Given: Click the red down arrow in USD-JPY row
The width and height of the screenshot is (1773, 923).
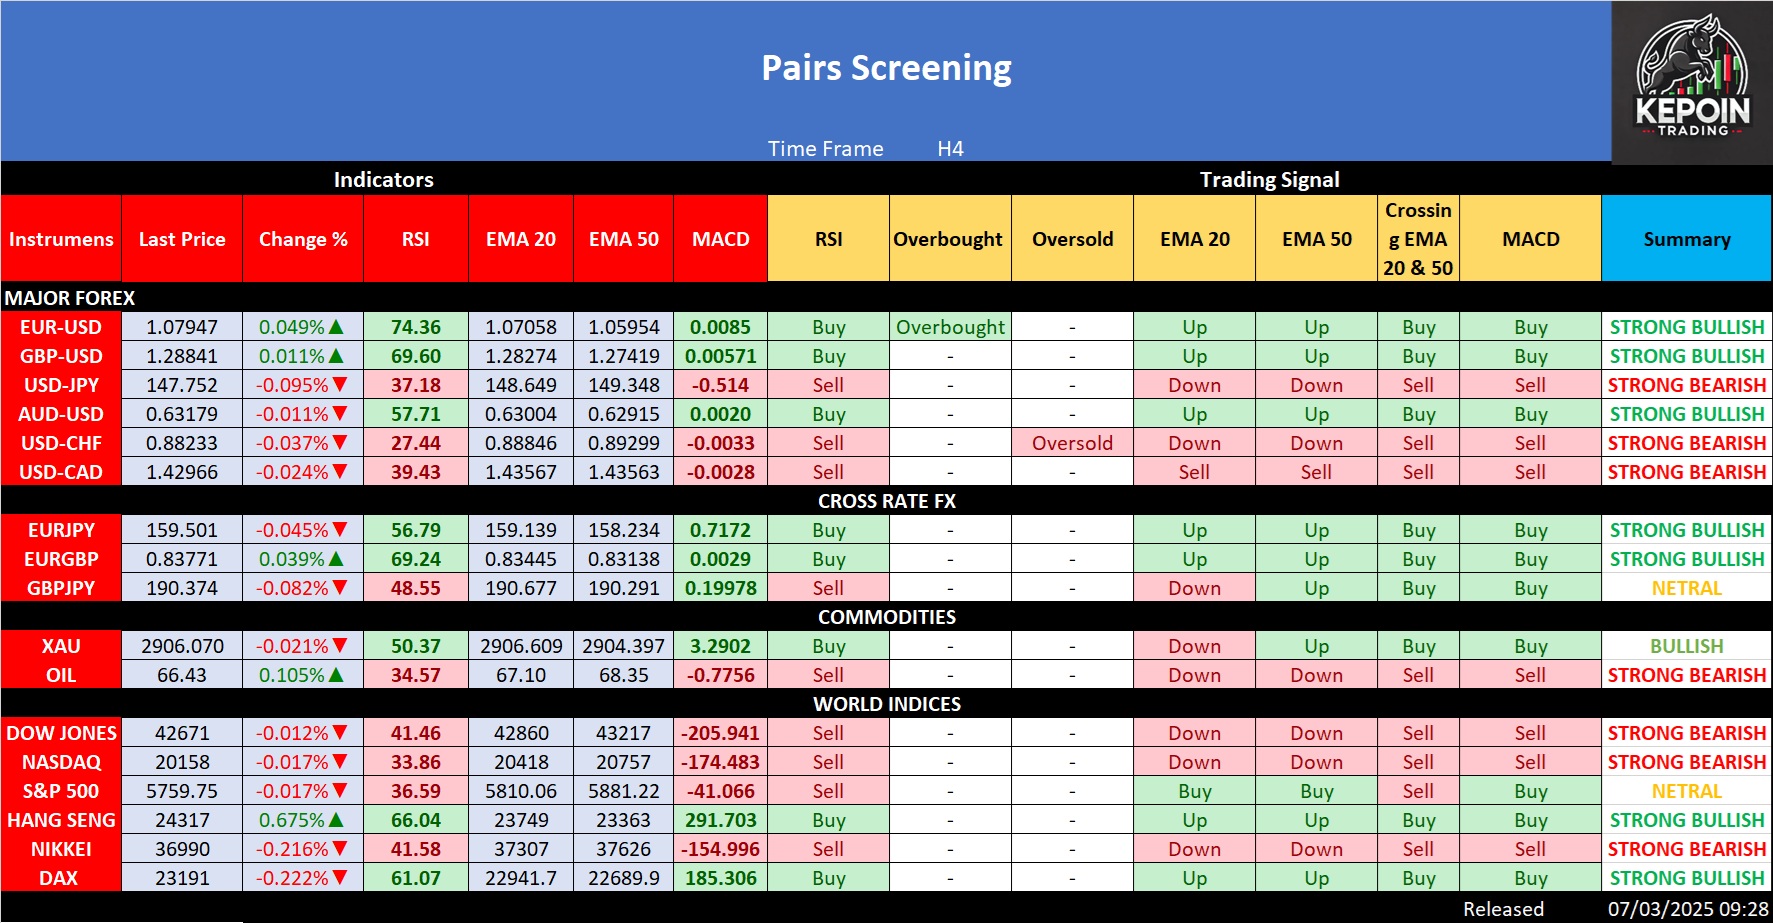Looking at the screenshot, I should point(340,385).
